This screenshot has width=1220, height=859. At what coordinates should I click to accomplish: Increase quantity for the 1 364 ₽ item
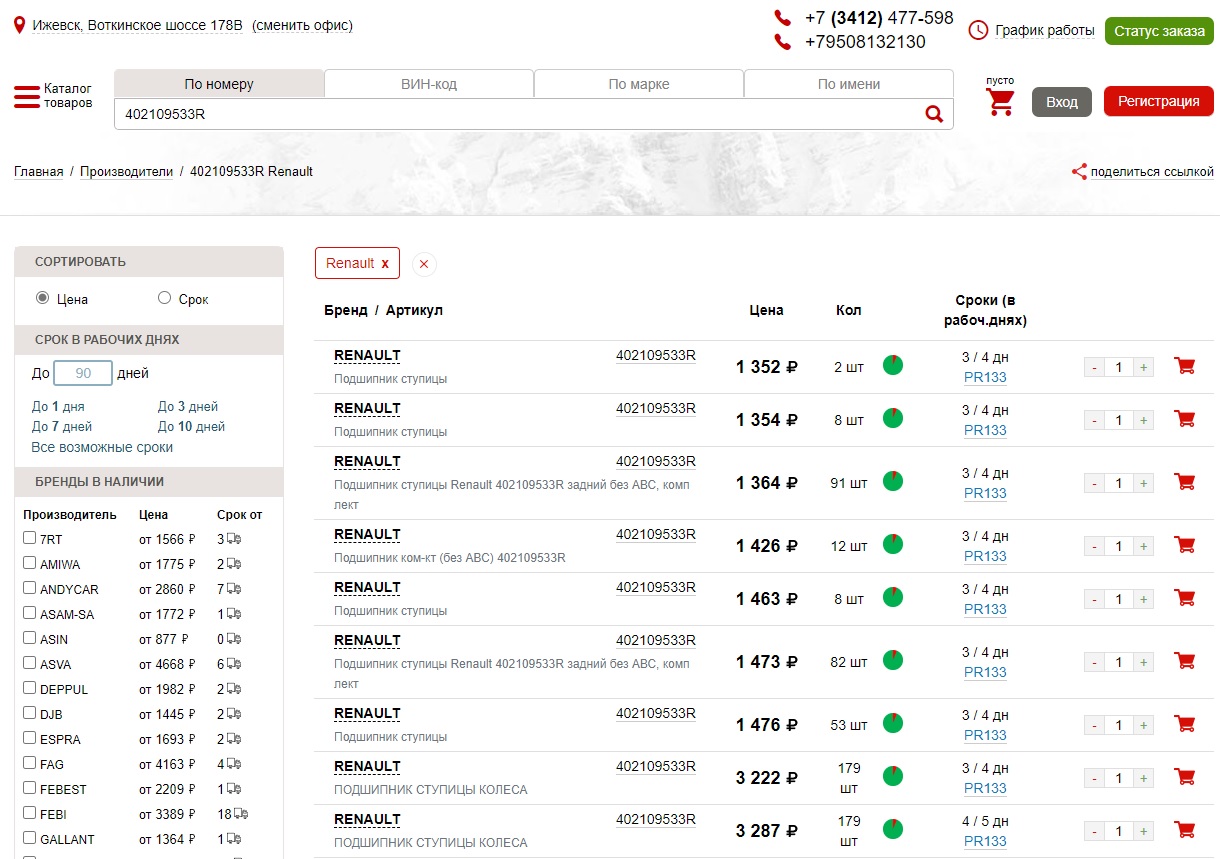(1143, 484)
